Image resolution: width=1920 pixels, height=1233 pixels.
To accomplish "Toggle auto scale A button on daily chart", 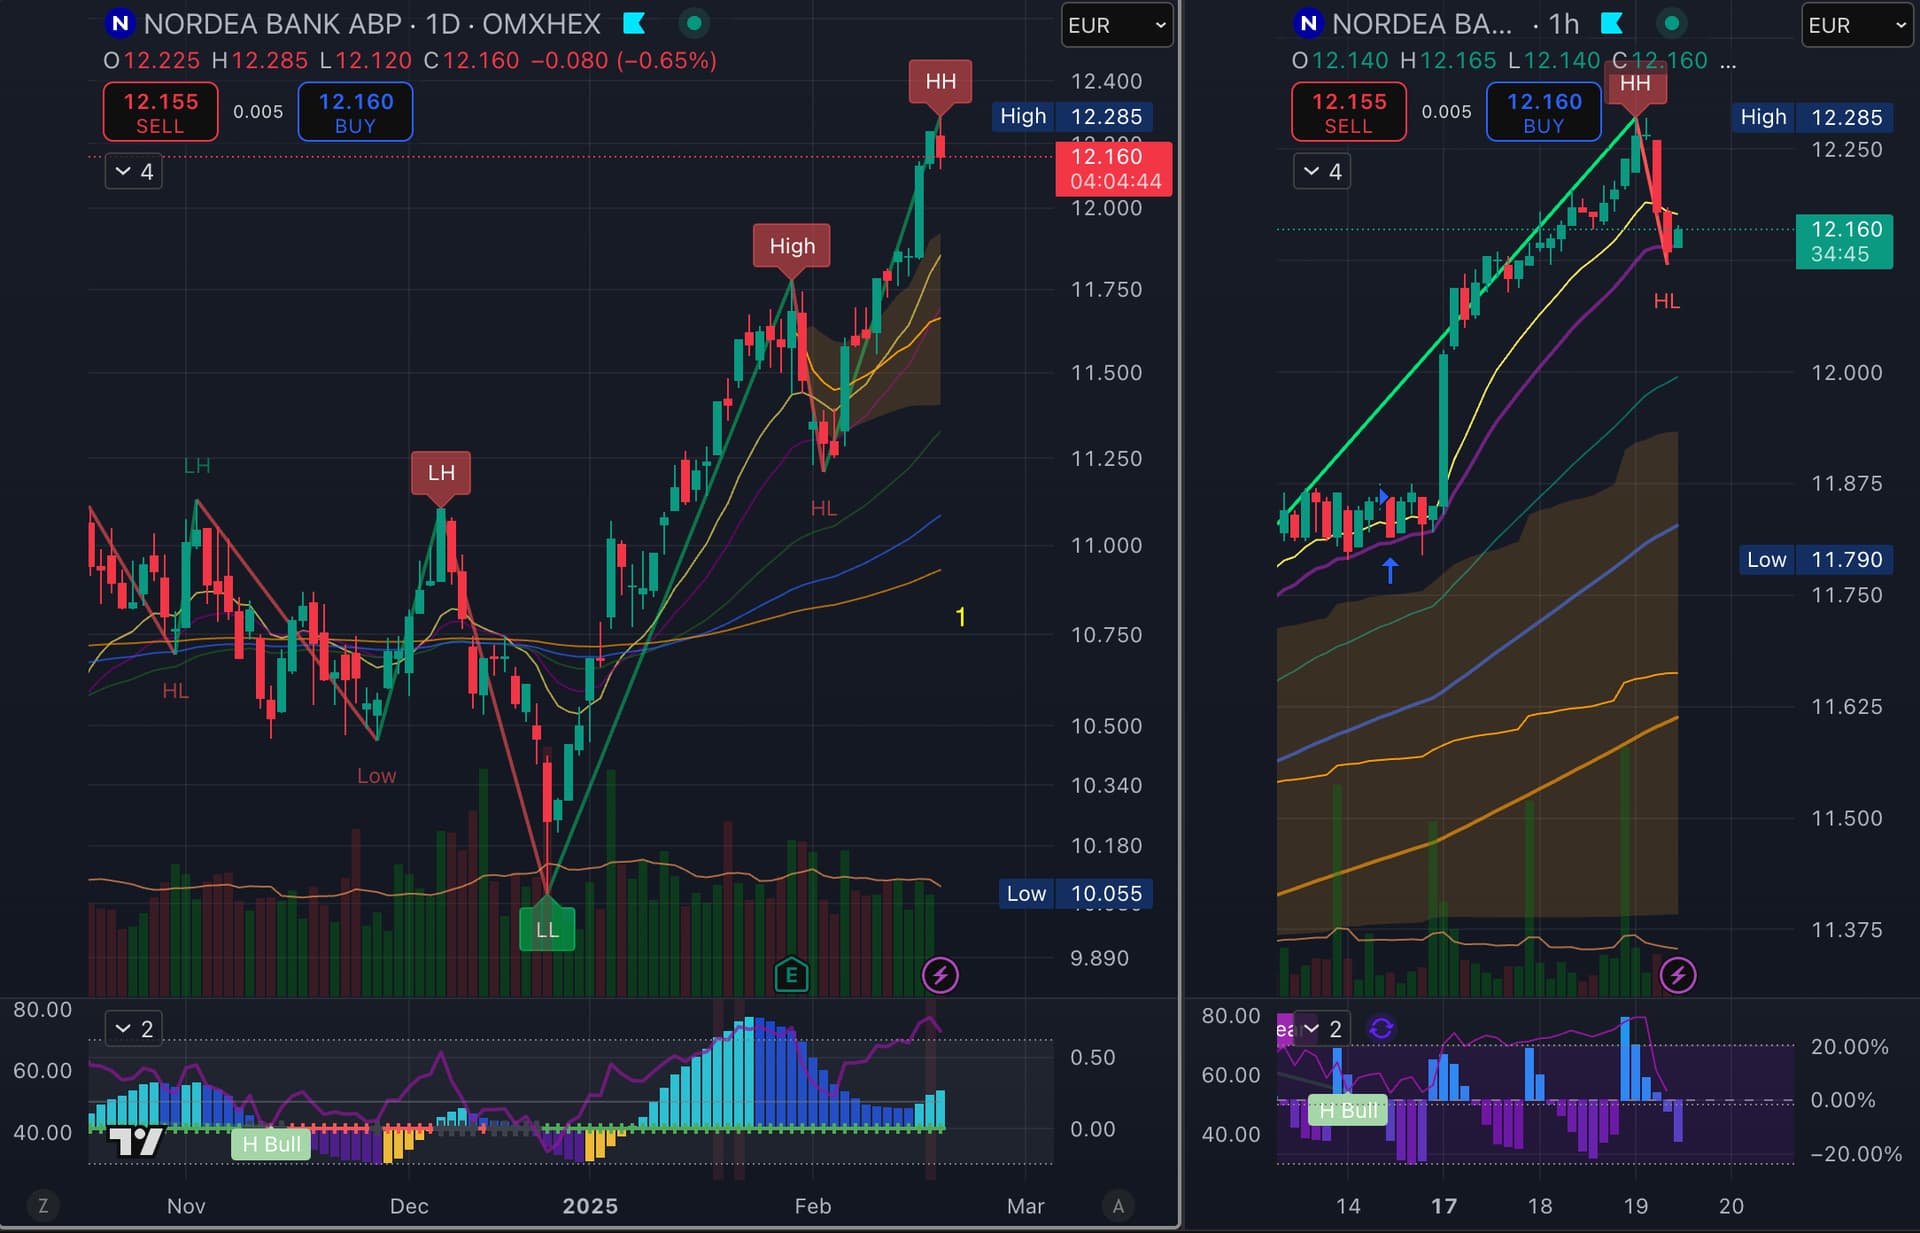I will (x=1118, y=1206).
